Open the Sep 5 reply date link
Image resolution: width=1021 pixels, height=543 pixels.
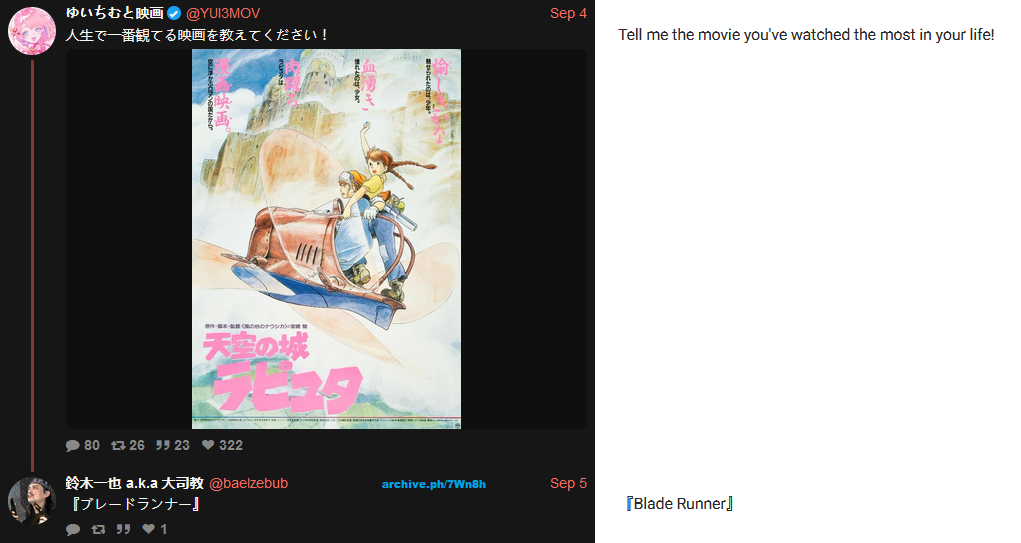click(x=568, y=483)
